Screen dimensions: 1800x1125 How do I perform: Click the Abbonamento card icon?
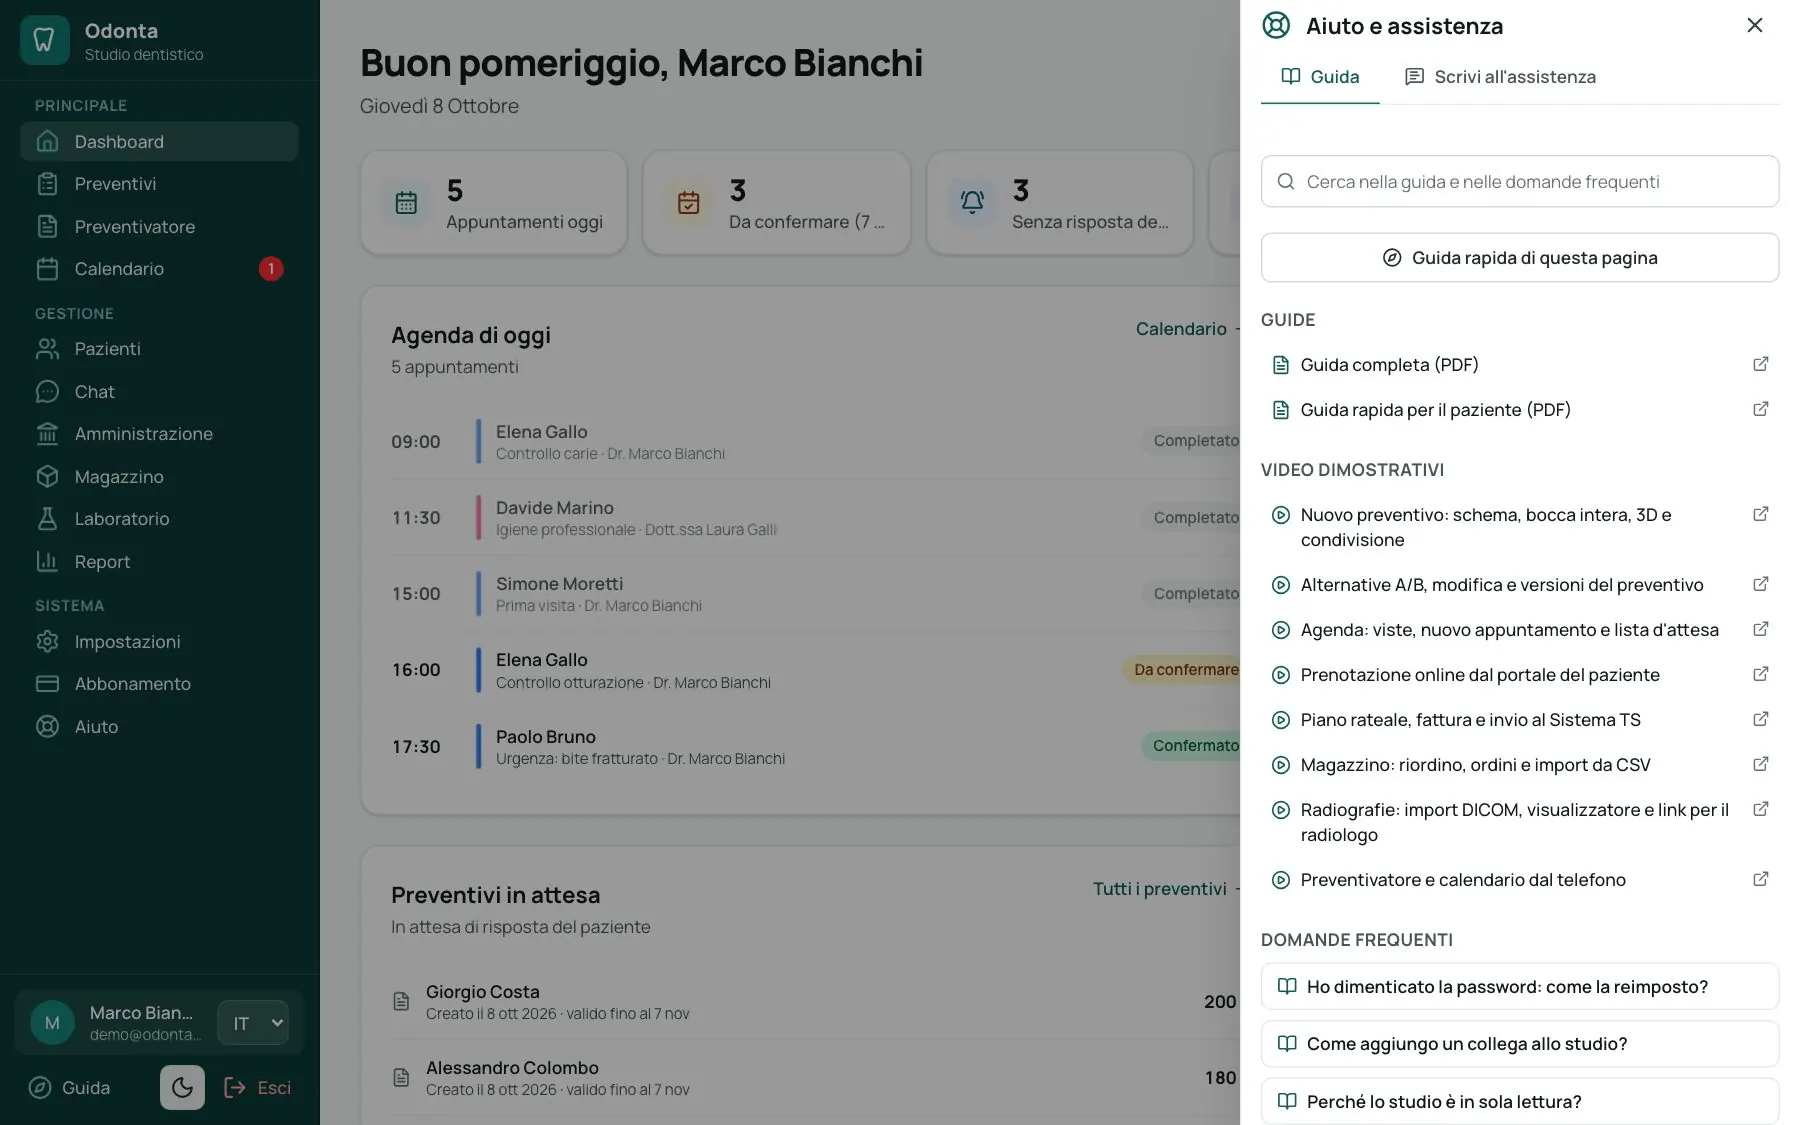pos(47,684)
